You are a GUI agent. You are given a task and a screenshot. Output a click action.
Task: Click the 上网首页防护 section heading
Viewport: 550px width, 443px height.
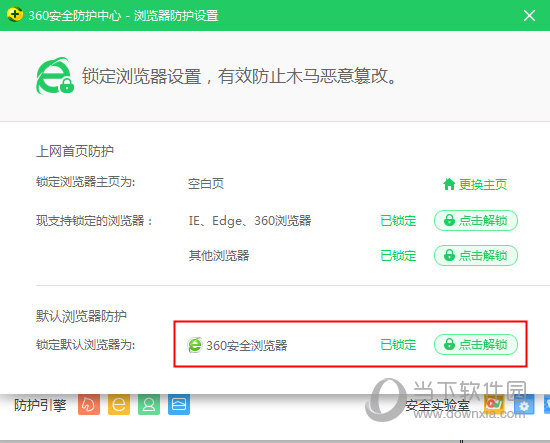click(75, 151)
